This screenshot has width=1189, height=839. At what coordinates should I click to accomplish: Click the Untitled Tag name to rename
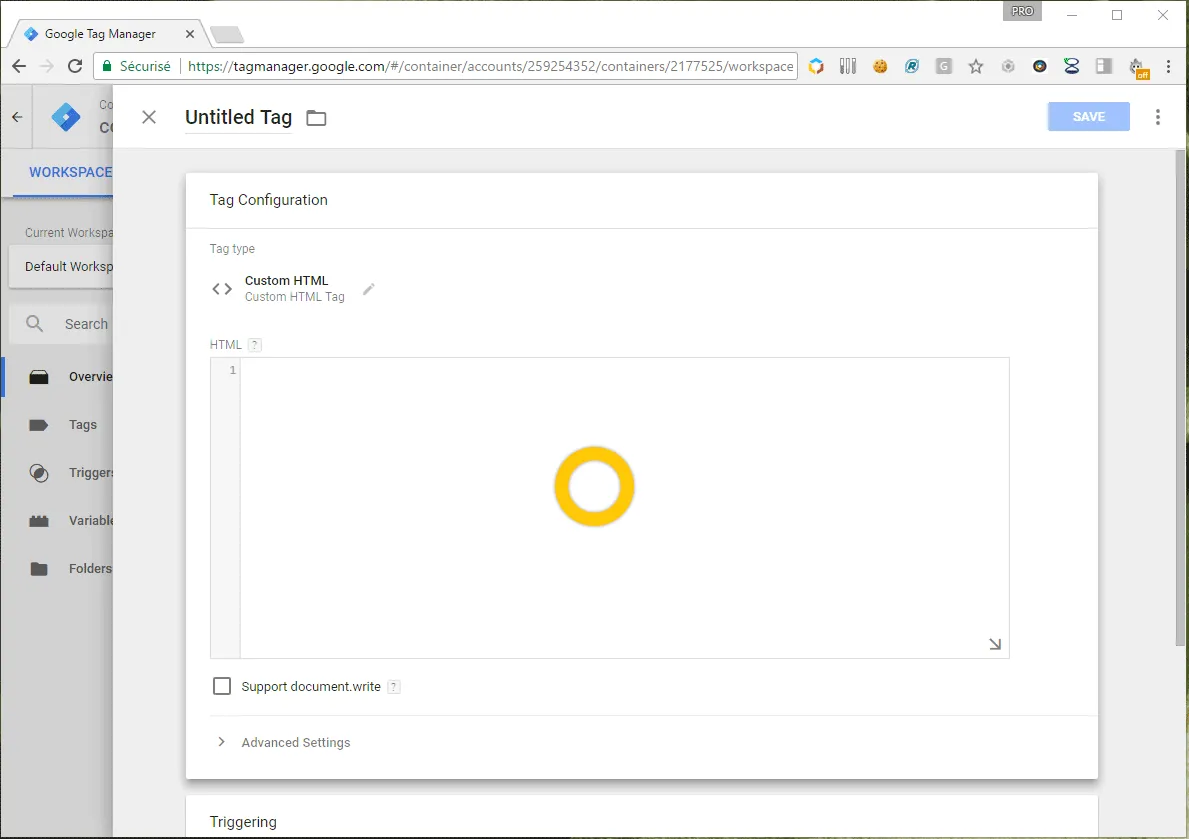coord(238,117)
